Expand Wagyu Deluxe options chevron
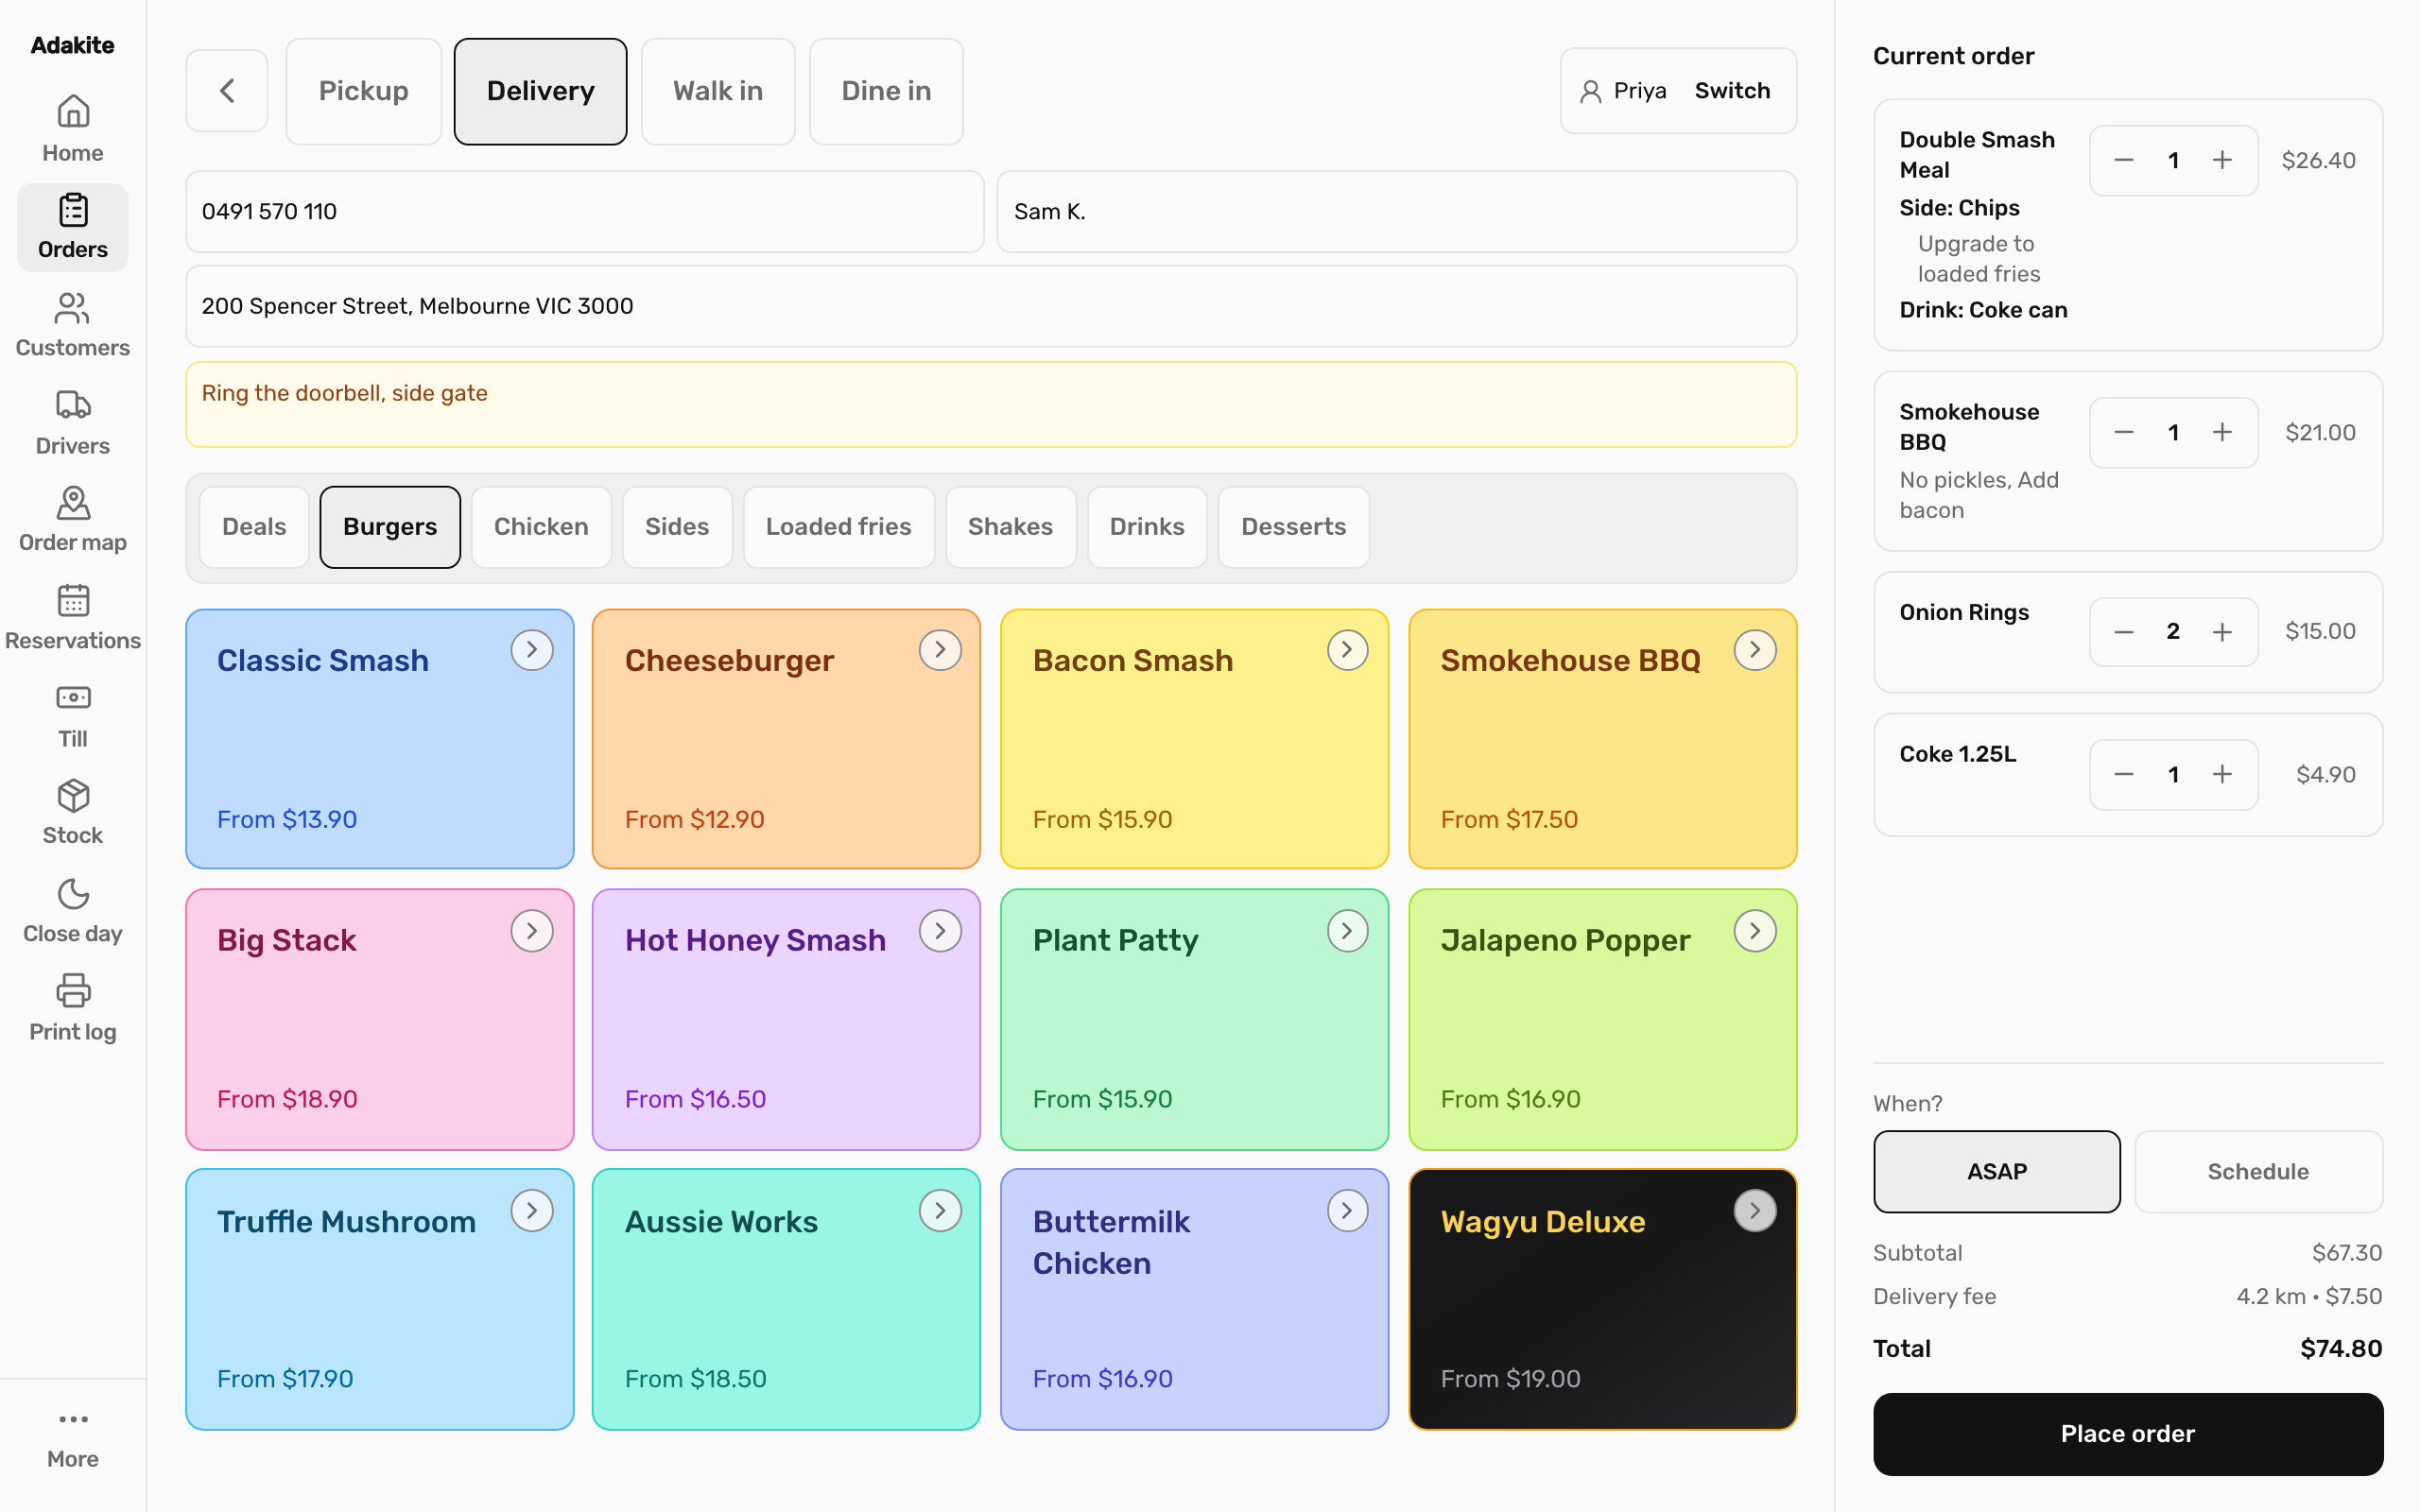 (1755, 1211)
